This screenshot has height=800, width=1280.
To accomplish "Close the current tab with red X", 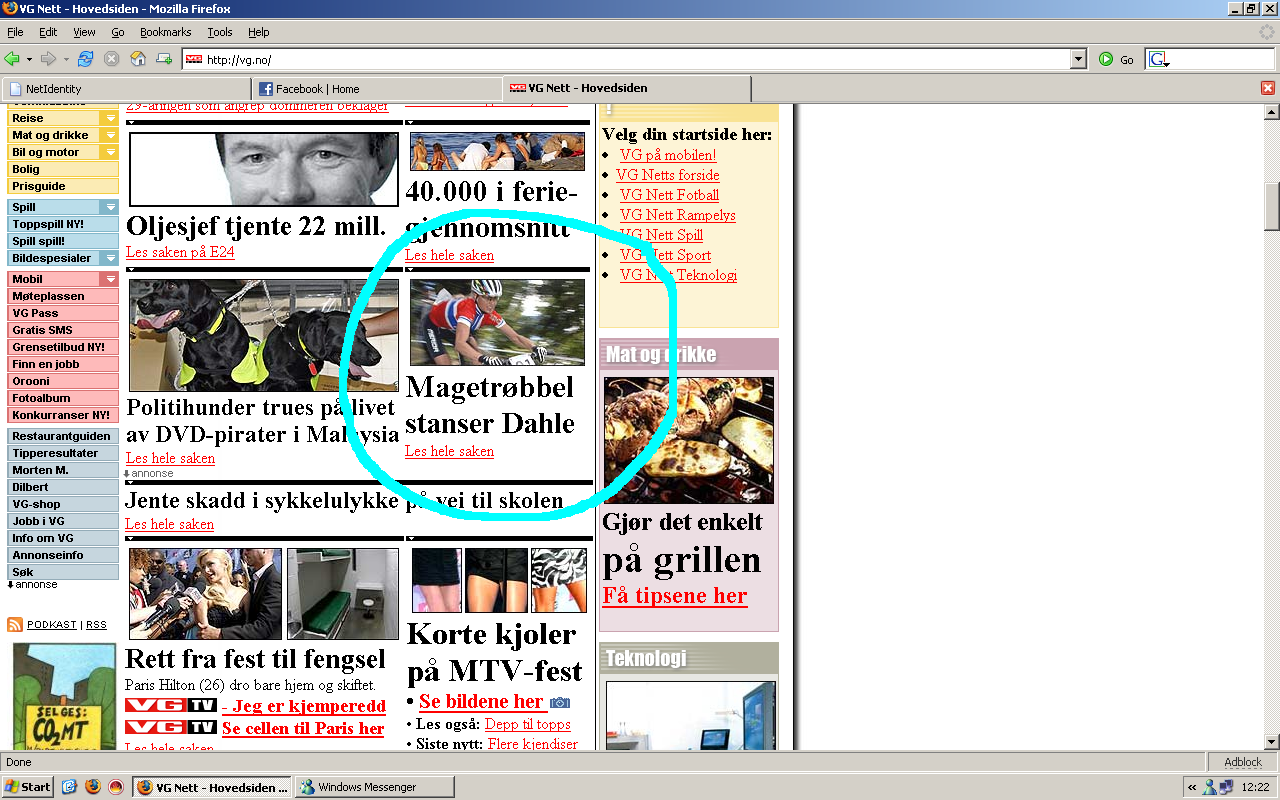I will click(1268, 88).
